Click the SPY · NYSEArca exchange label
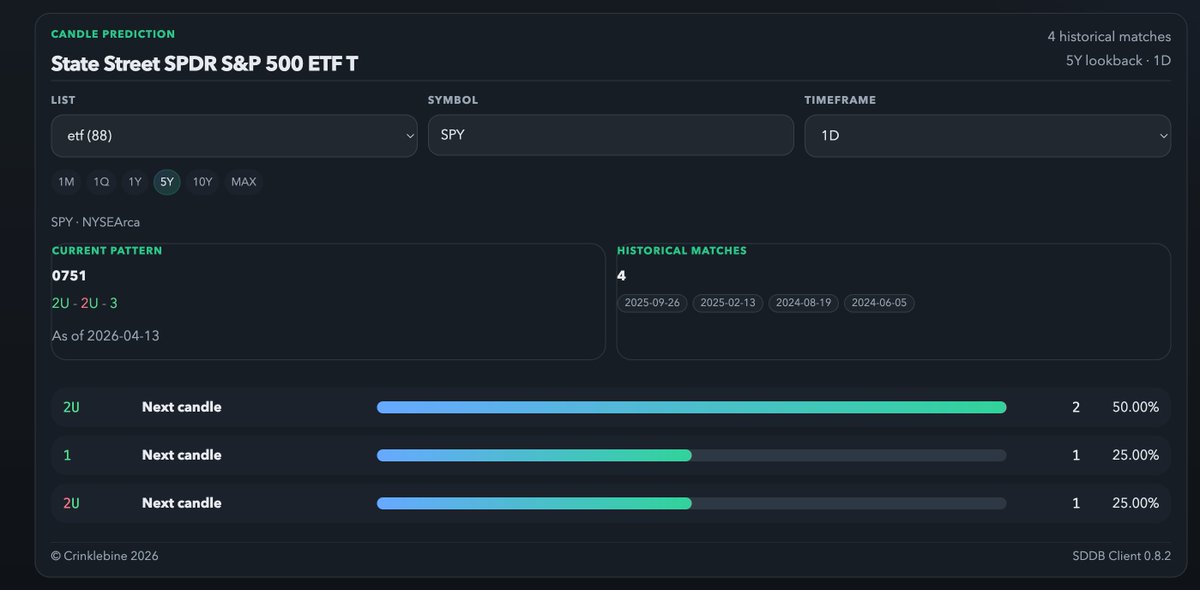 96,221
